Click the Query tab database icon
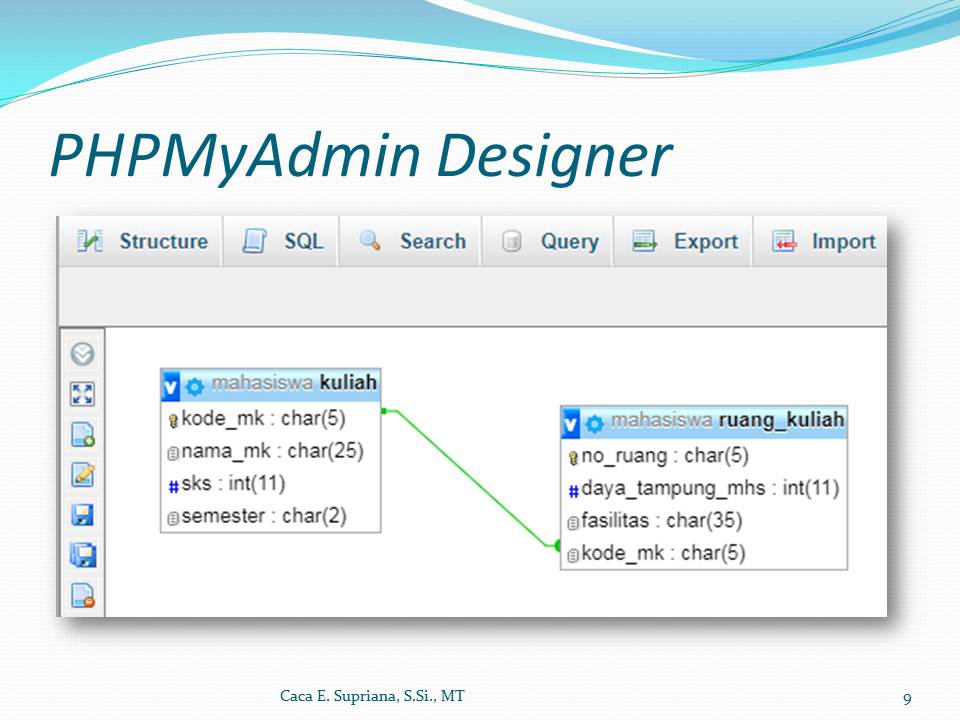The width and height of the screenshot is (960, 720). pos(511,241)
